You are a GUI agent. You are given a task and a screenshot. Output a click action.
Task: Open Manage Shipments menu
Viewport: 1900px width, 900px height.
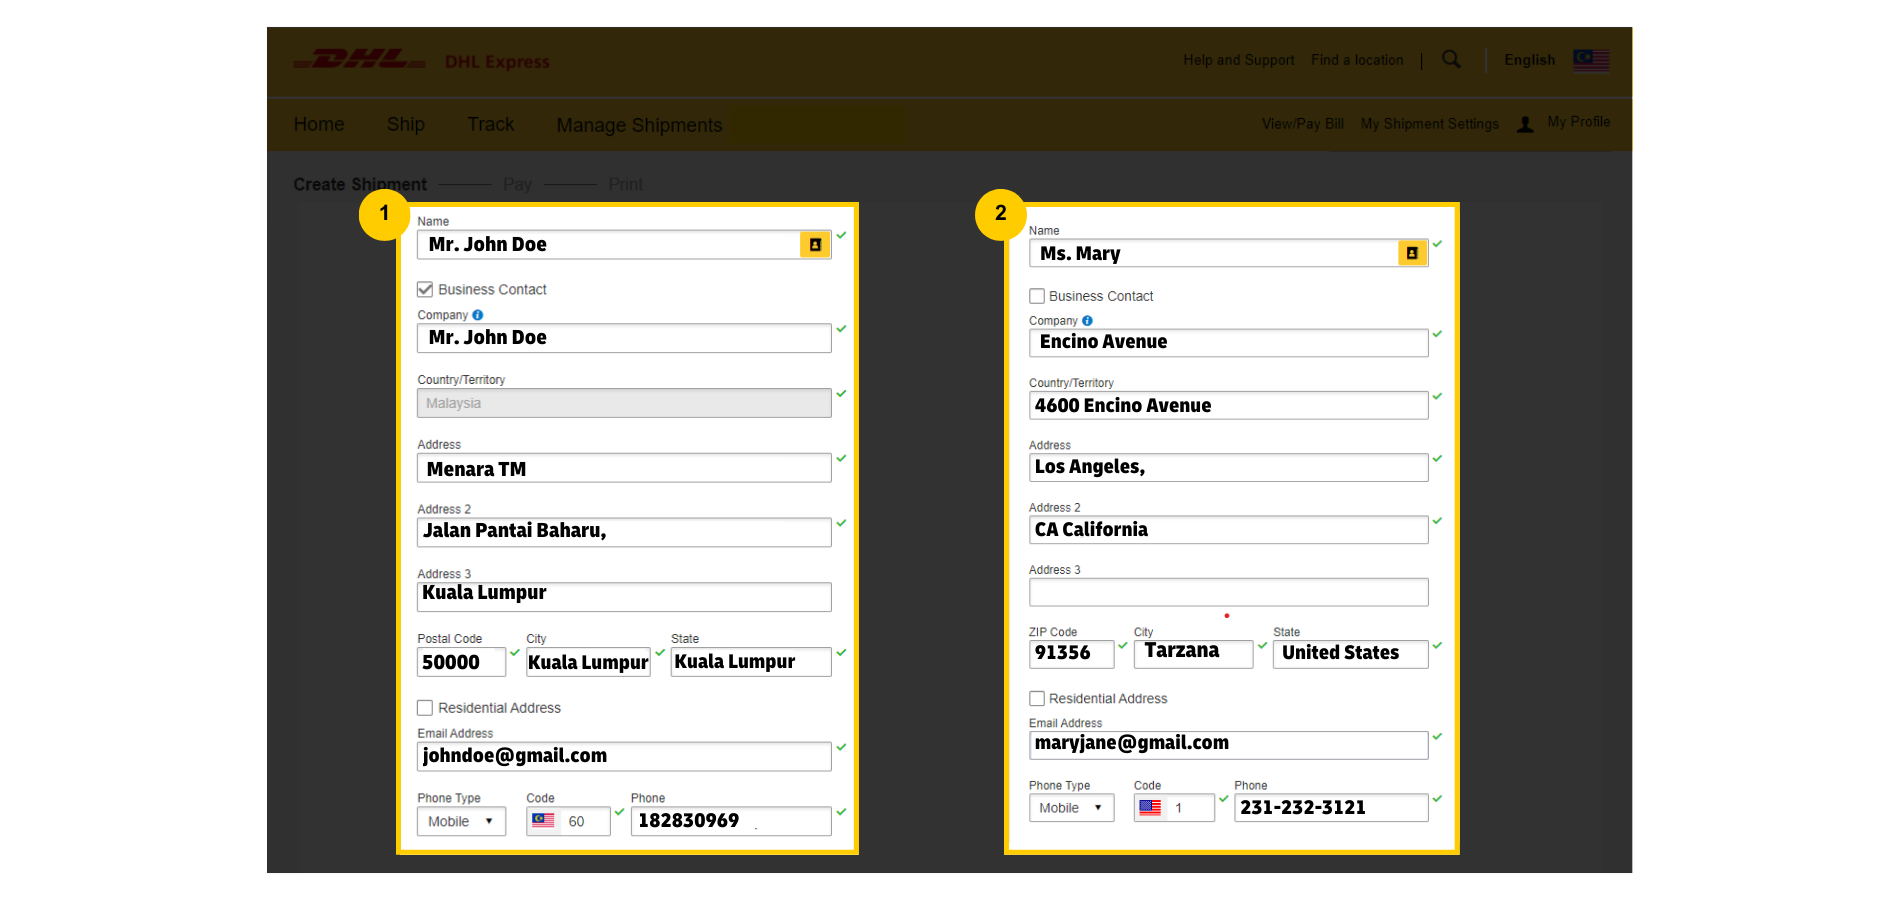[x=639, y=125]
